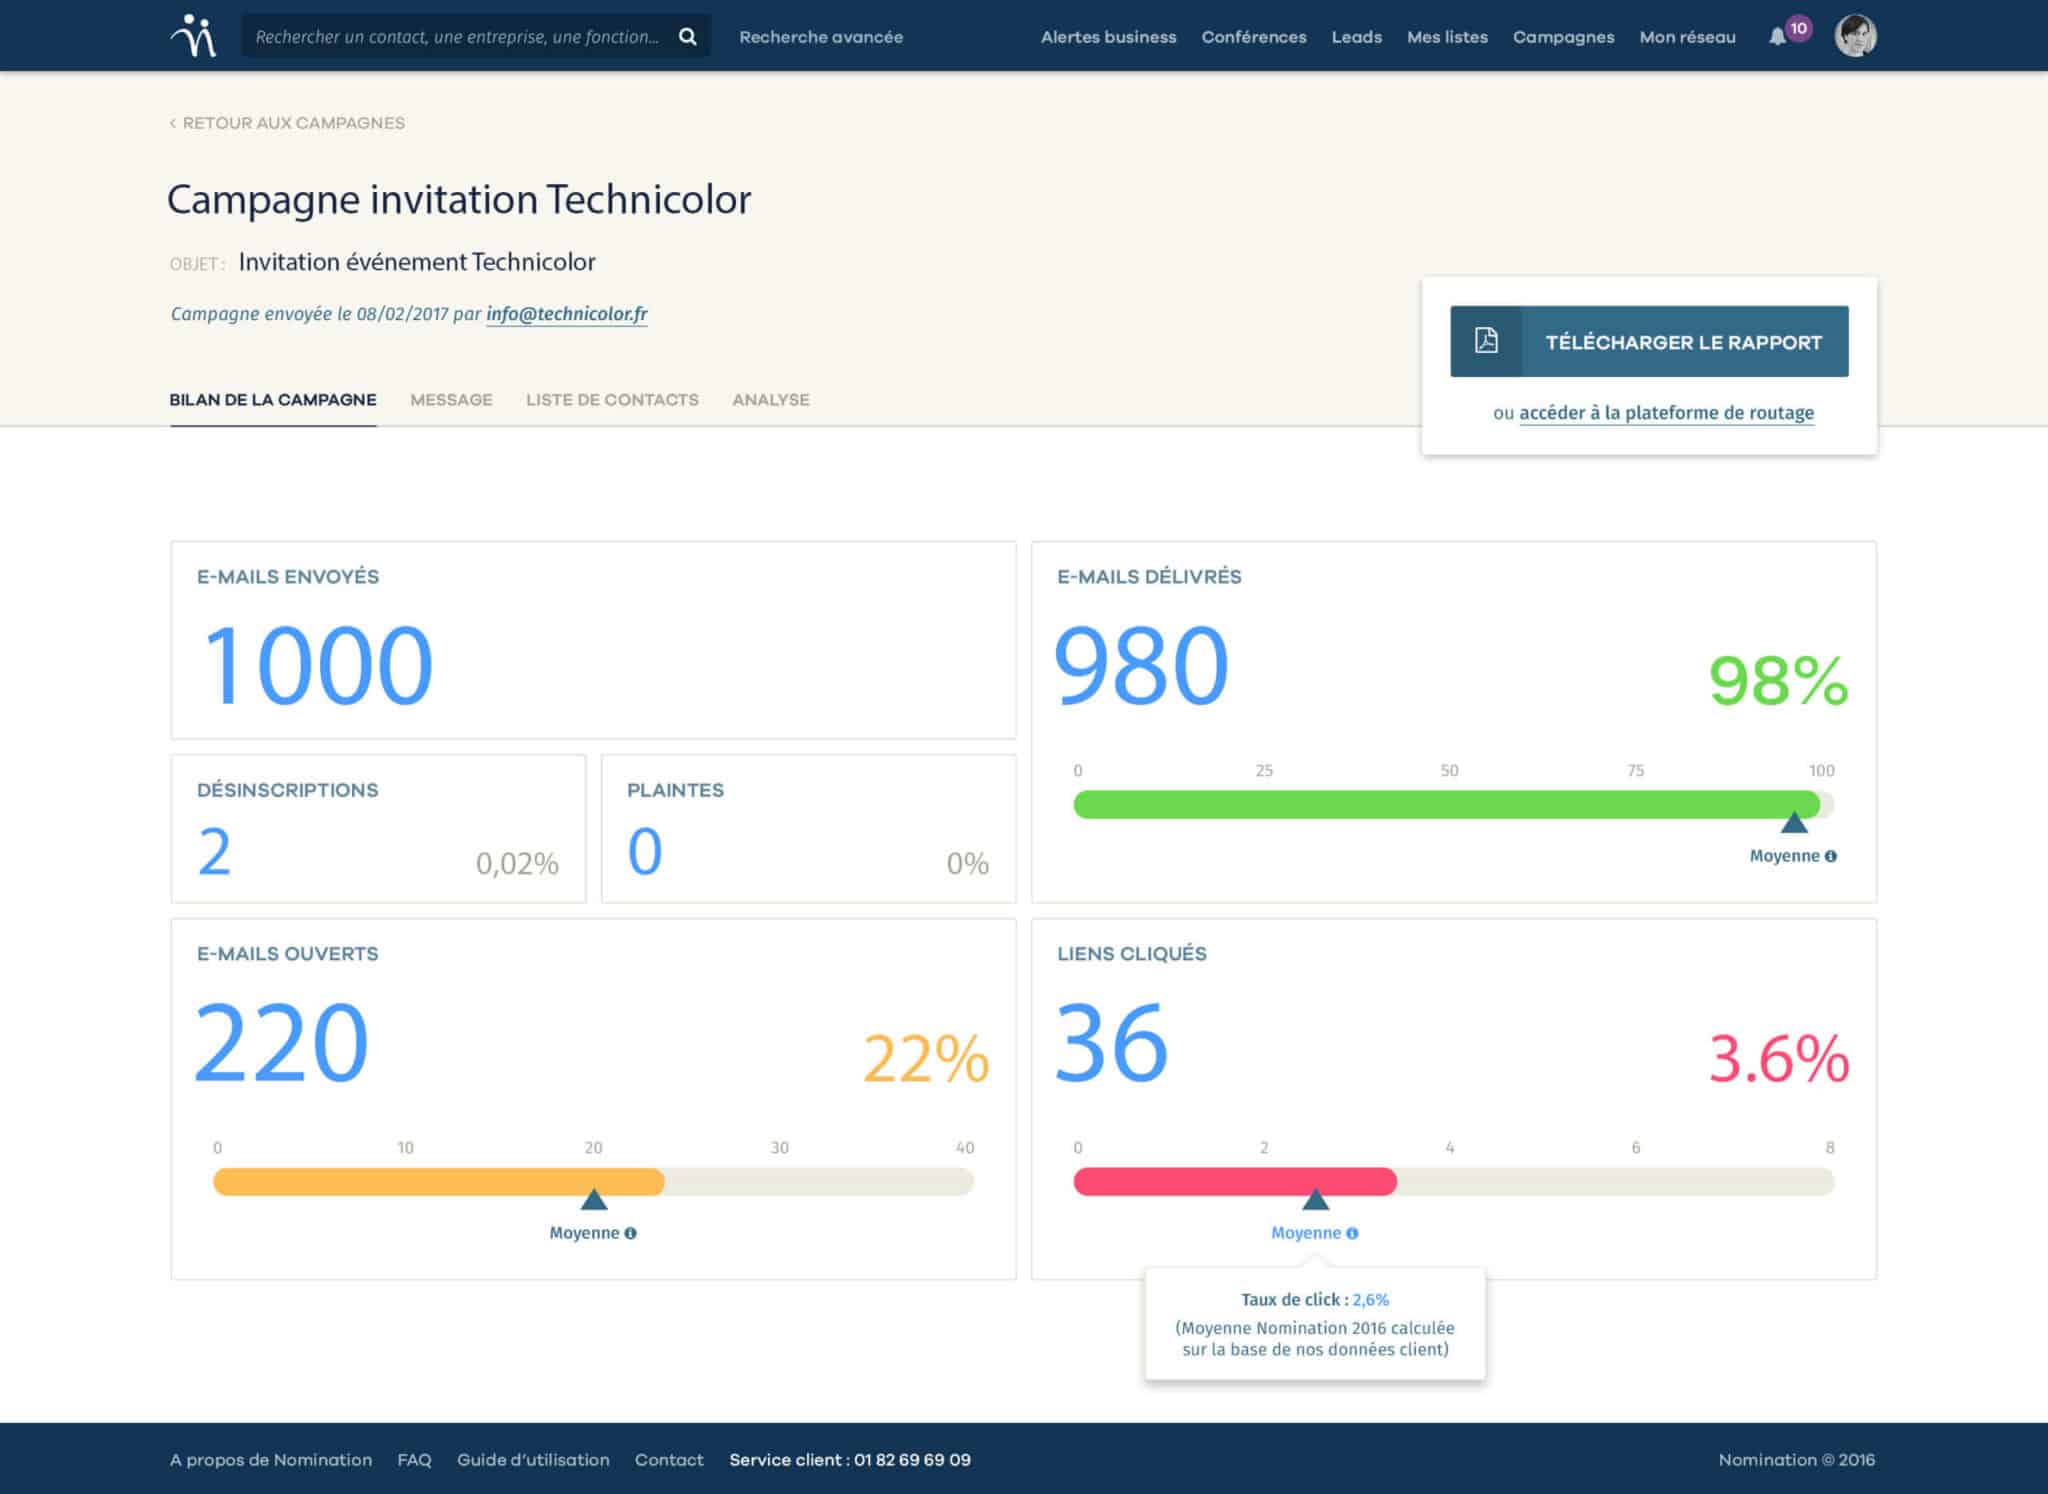Screen dimensions: 2048x1494
Task: Click the Nomination logo icon
Action: tap(193, 36)
